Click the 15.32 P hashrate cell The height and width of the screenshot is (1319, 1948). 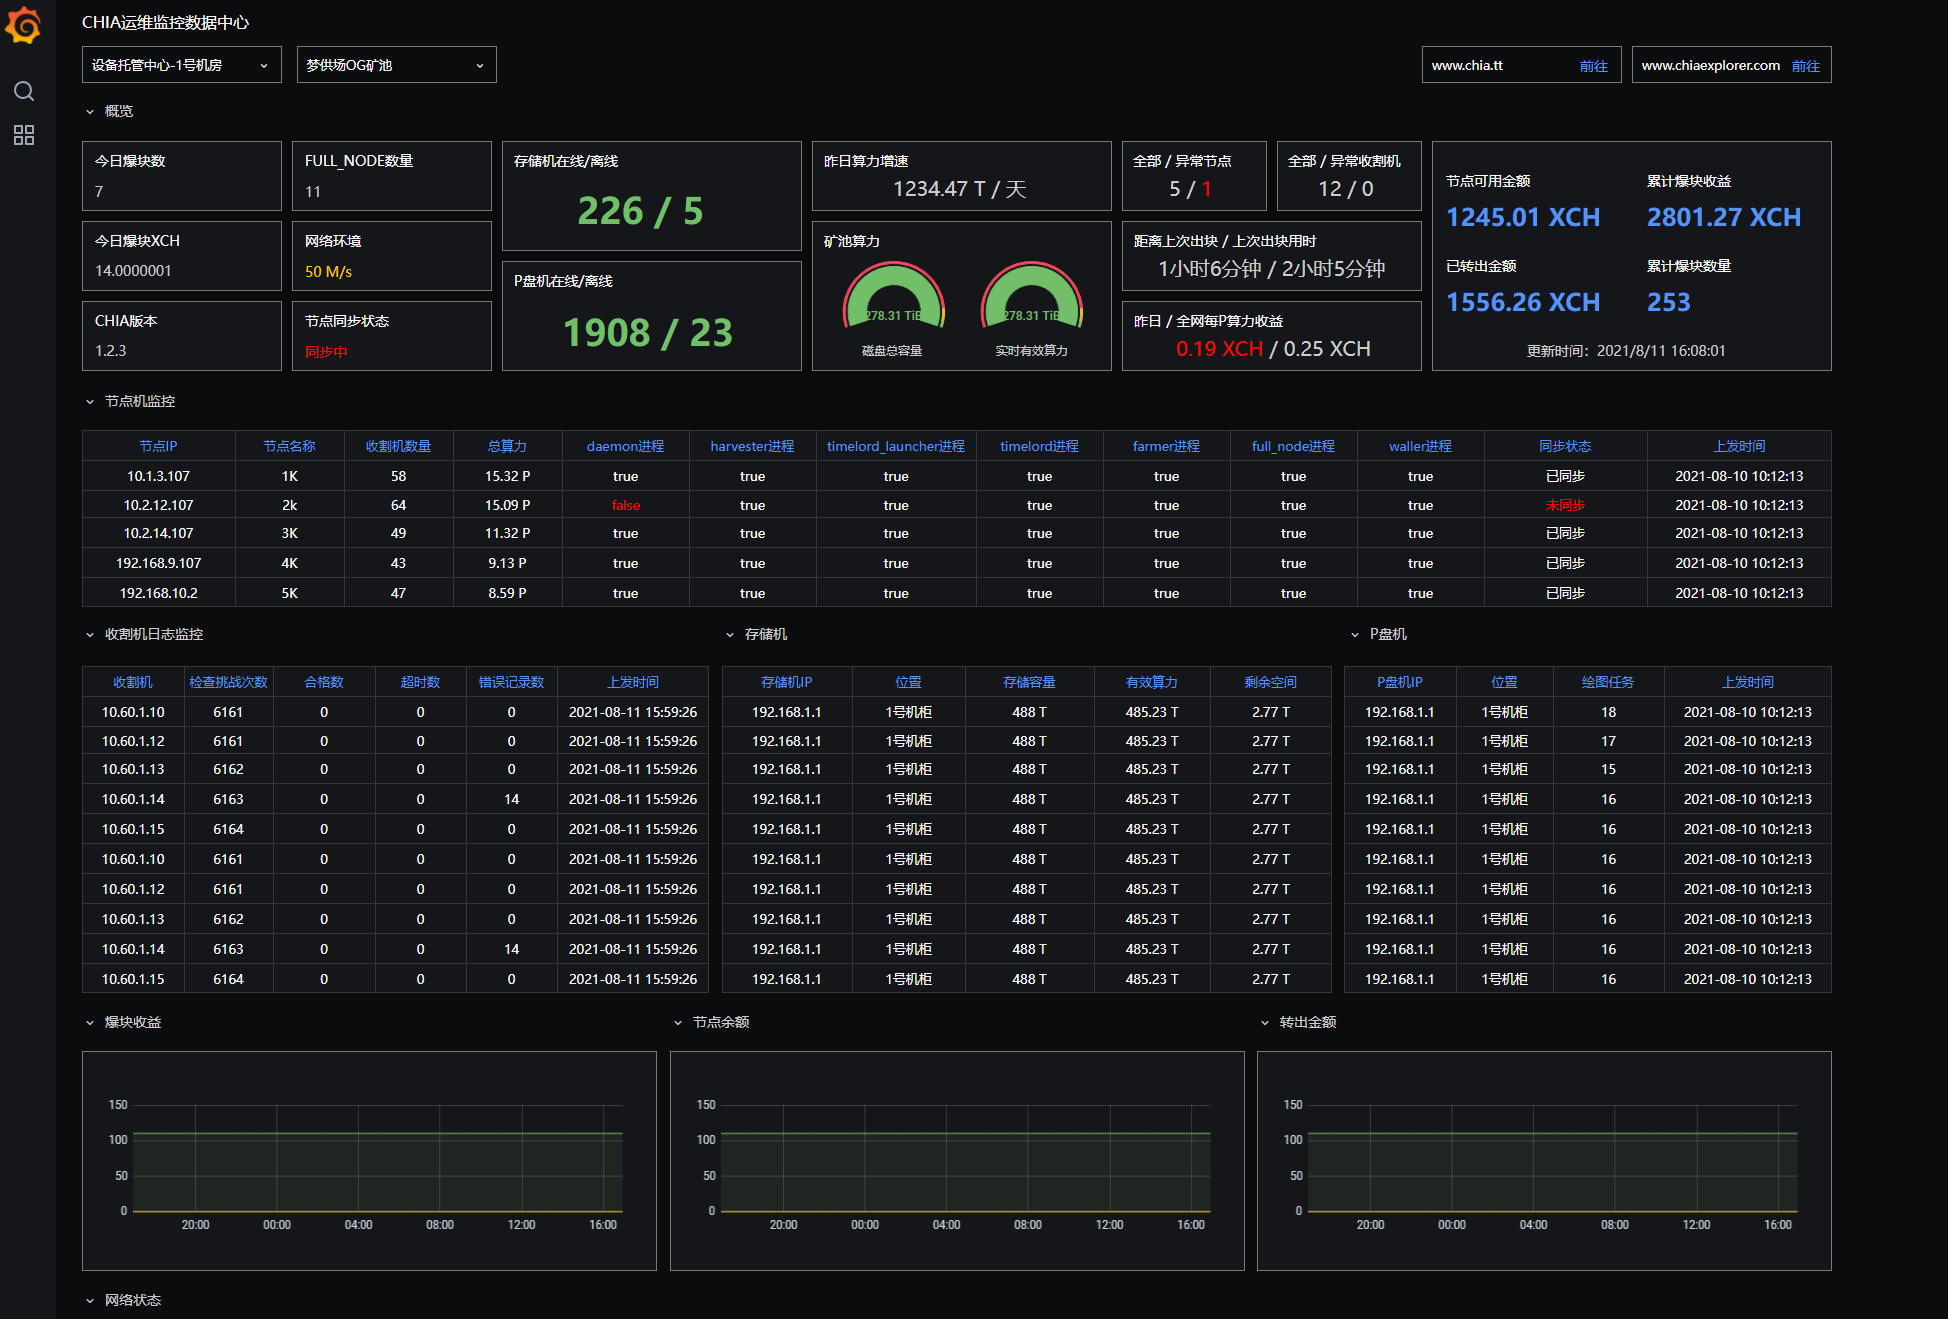tap(507, 476)
